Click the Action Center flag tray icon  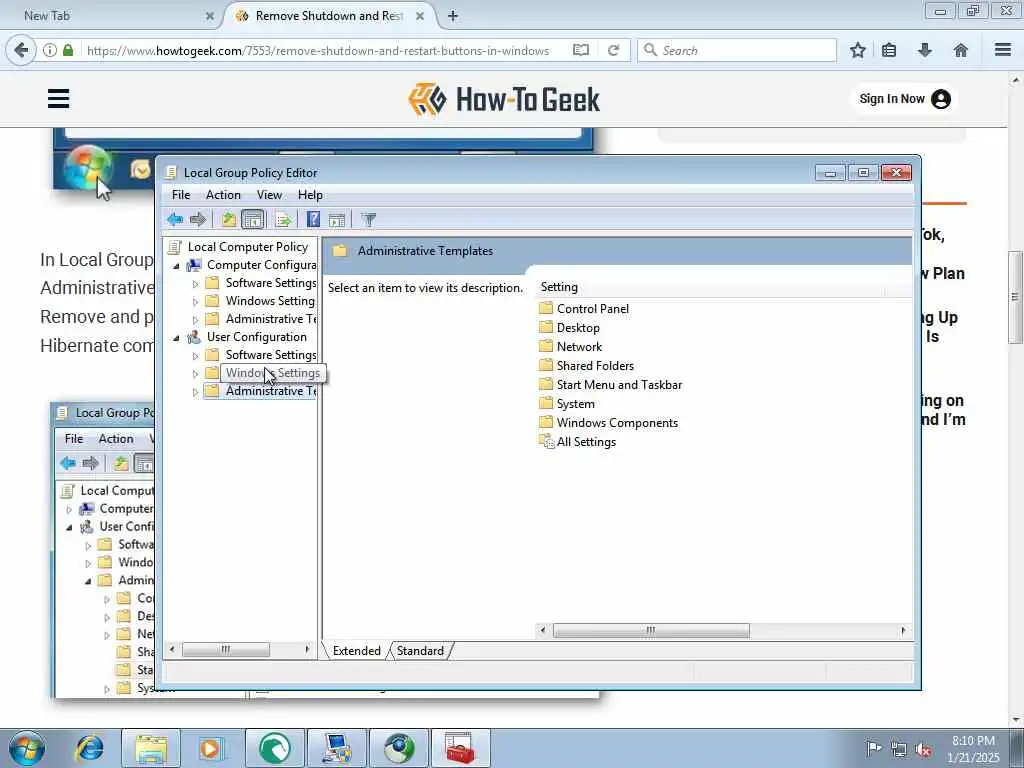tap(873, 749)
